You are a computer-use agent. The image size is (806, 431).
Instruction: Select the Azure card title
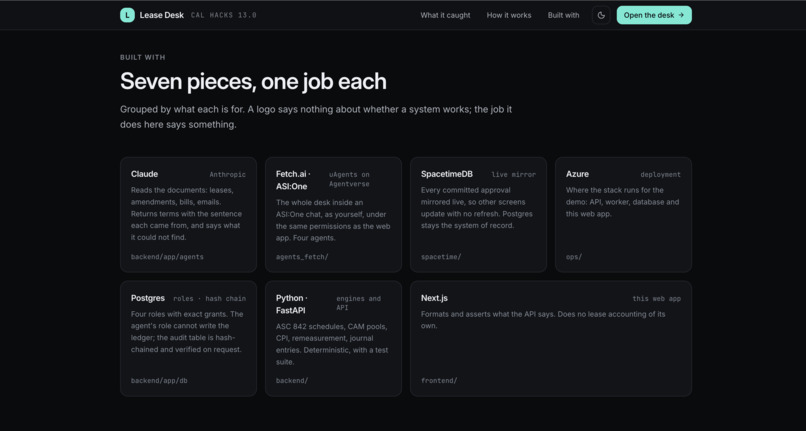click(577, 174)
